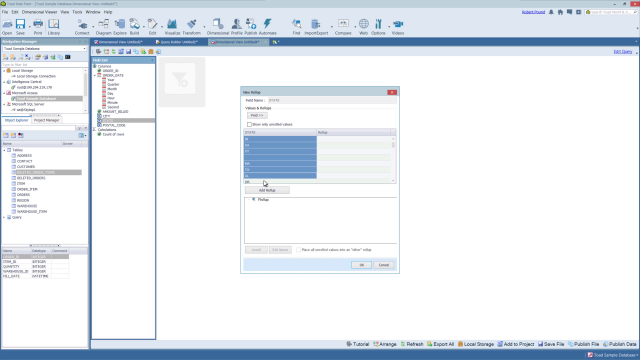
Task: Click the Connect toolbar icon
Action: tap(82, 27)
